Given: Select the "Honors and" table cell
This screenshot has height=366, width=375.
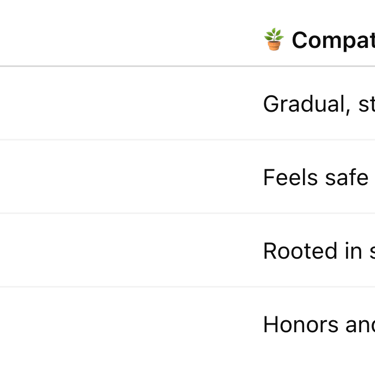Looking at the screenshot, I should pyautogui.click(x=319, y=324).
